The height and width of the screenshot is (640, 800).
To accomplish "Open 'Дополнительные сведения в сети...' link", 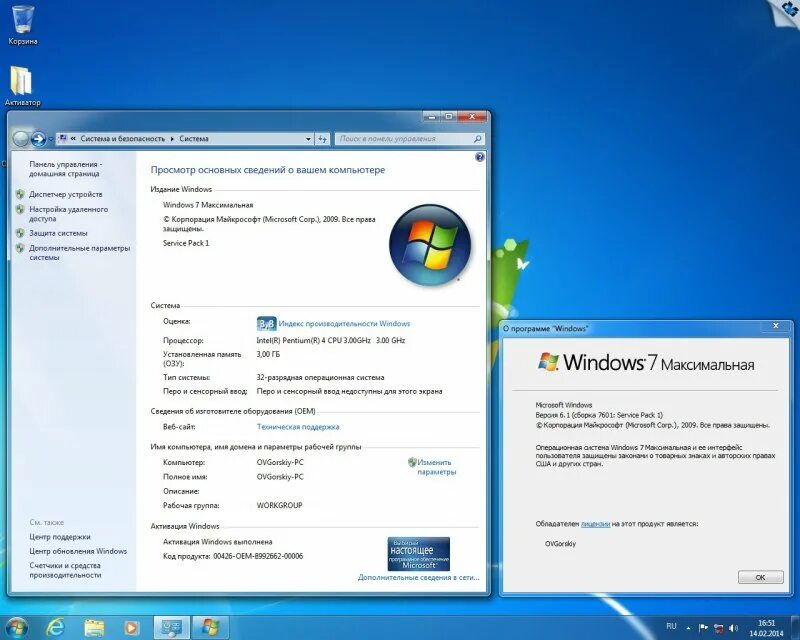I will click(x=418, y=577).
